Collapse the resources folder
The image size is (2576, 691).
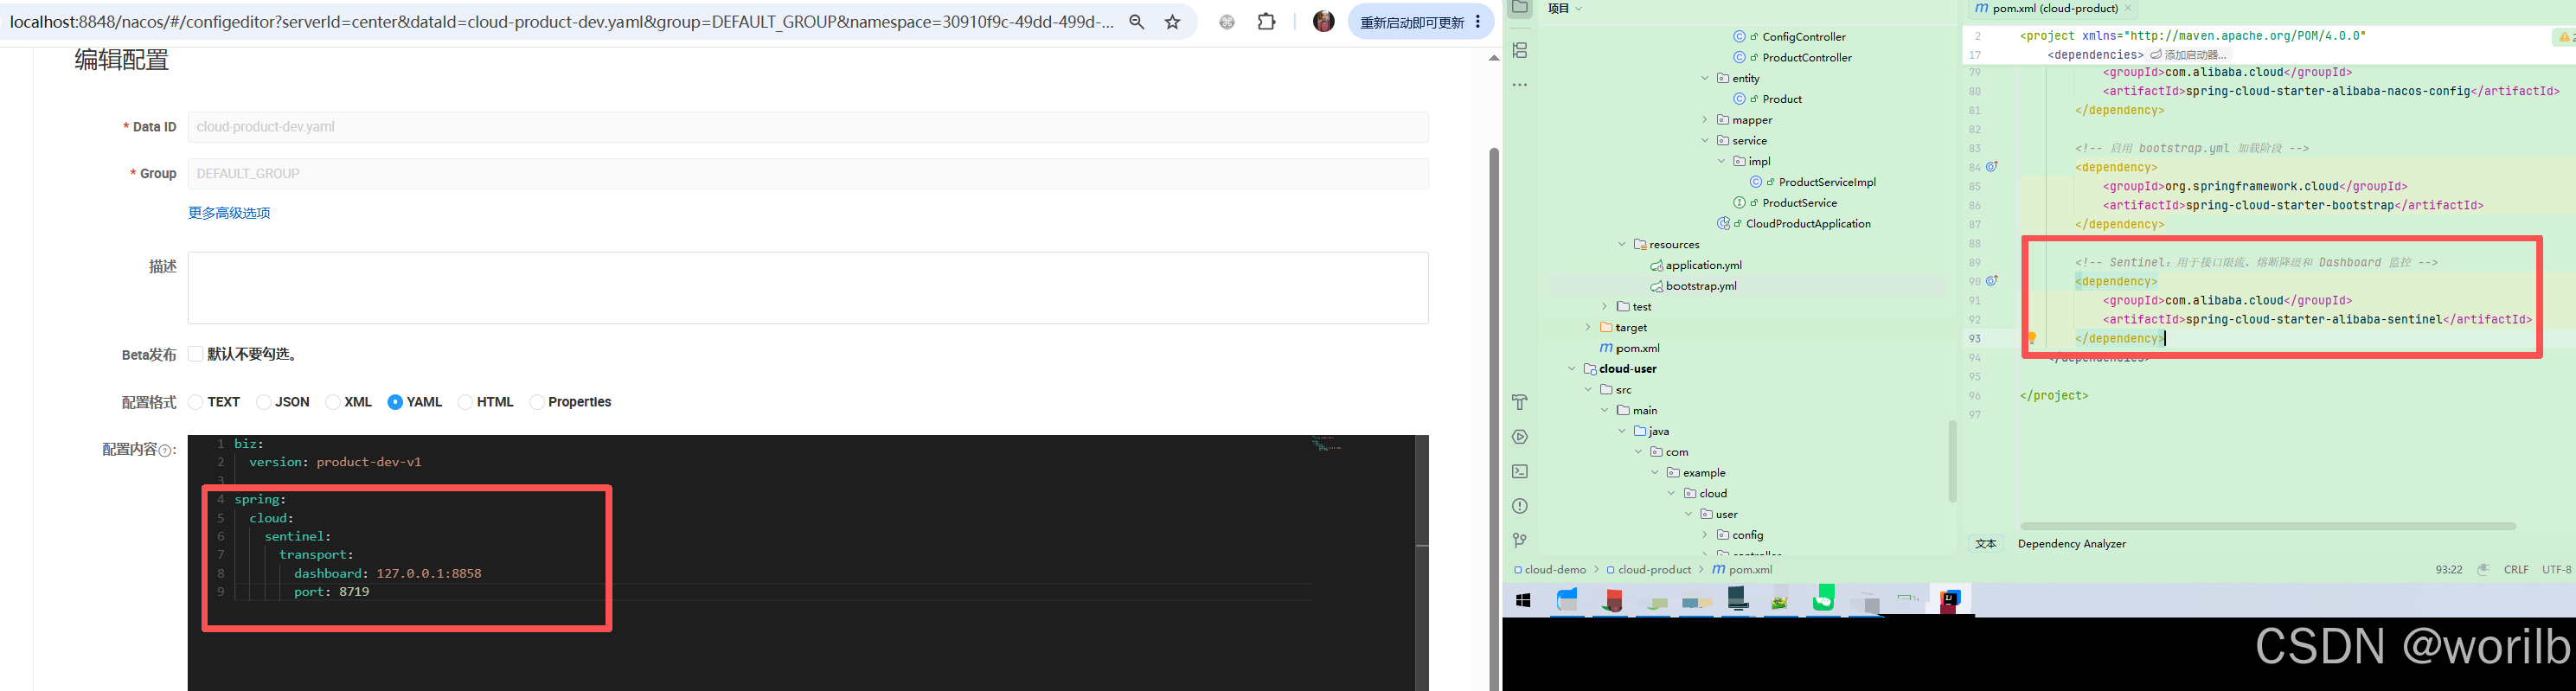(1622, 244)
